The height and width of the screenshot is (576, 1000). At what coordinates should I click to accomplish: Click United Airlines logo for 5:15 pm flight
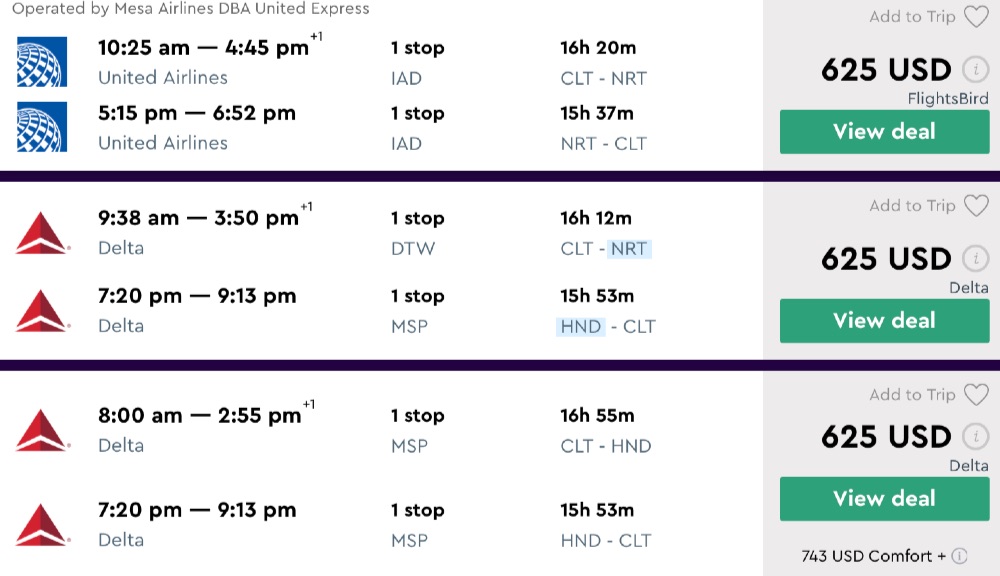pos(42,127)
